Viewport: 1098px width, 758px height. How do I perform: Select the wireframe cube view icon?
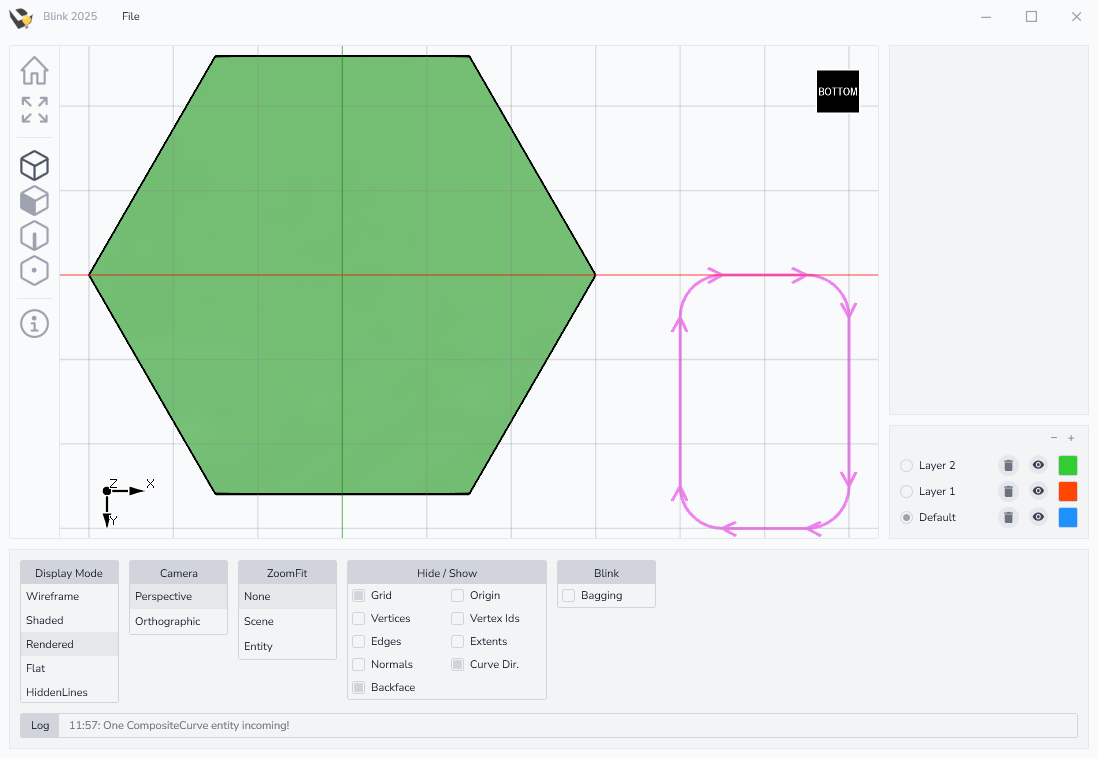click(34, 165)
